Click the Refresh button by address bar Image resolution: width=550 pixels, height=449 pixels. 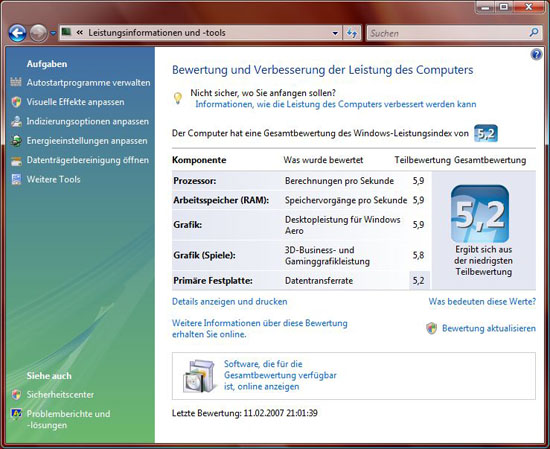pyautogui.click(x=352, y=33)
